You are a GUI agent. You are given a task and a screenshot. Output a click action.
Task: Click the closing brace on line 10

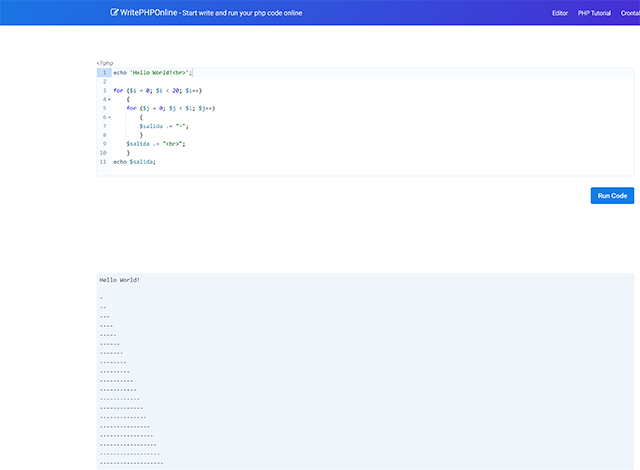[x=128, y=152]
